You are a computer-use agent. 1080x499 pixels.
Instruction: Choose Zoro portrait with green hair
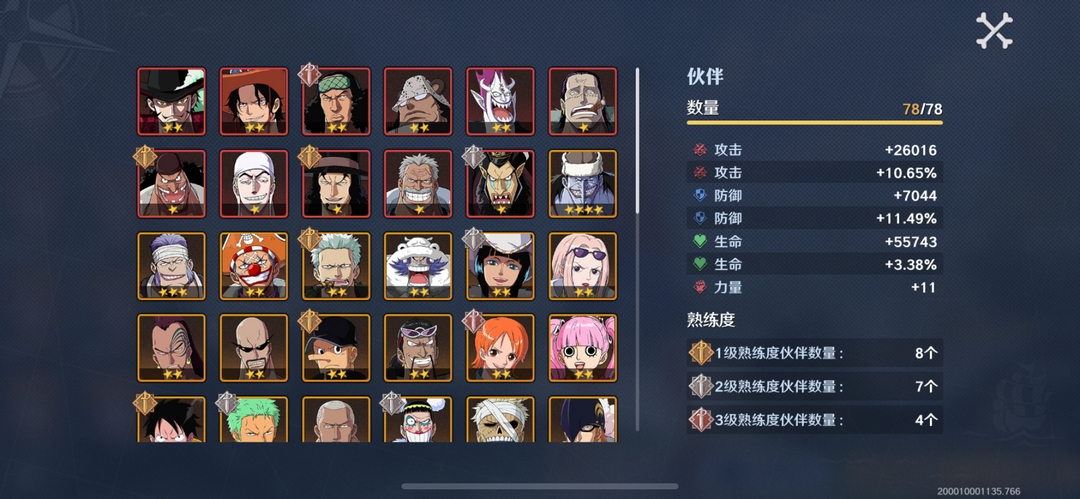click(x=253, y=419)
